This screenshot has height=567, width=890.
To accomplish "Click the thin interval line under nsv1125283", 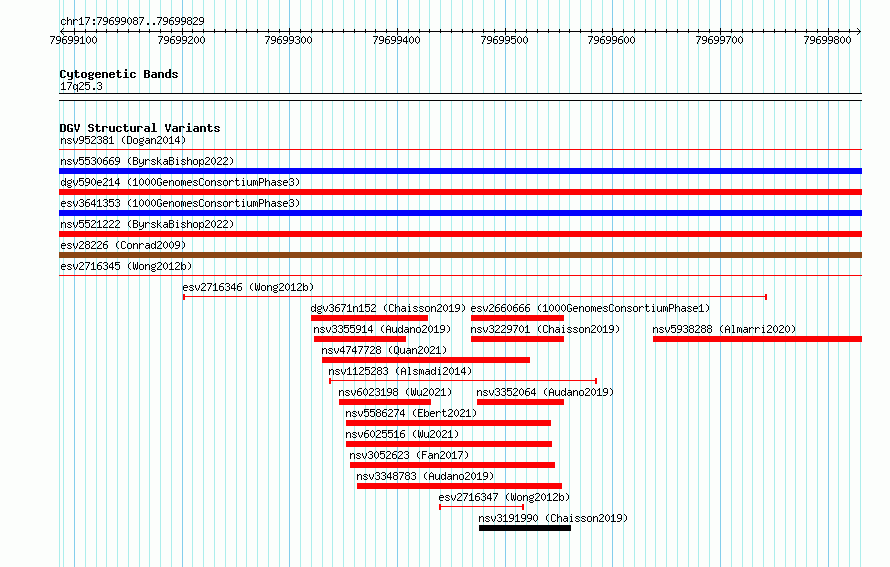I will point(463,381).
